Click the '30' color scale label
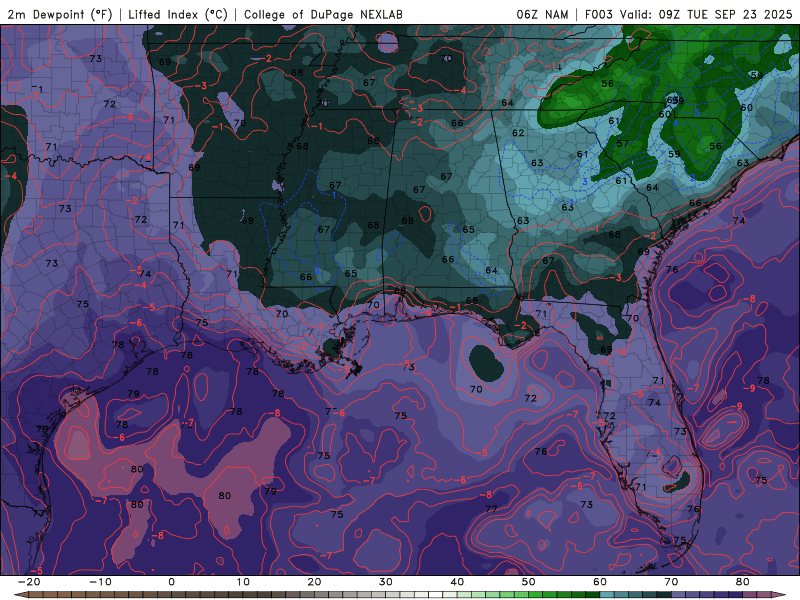 (386, 582)
